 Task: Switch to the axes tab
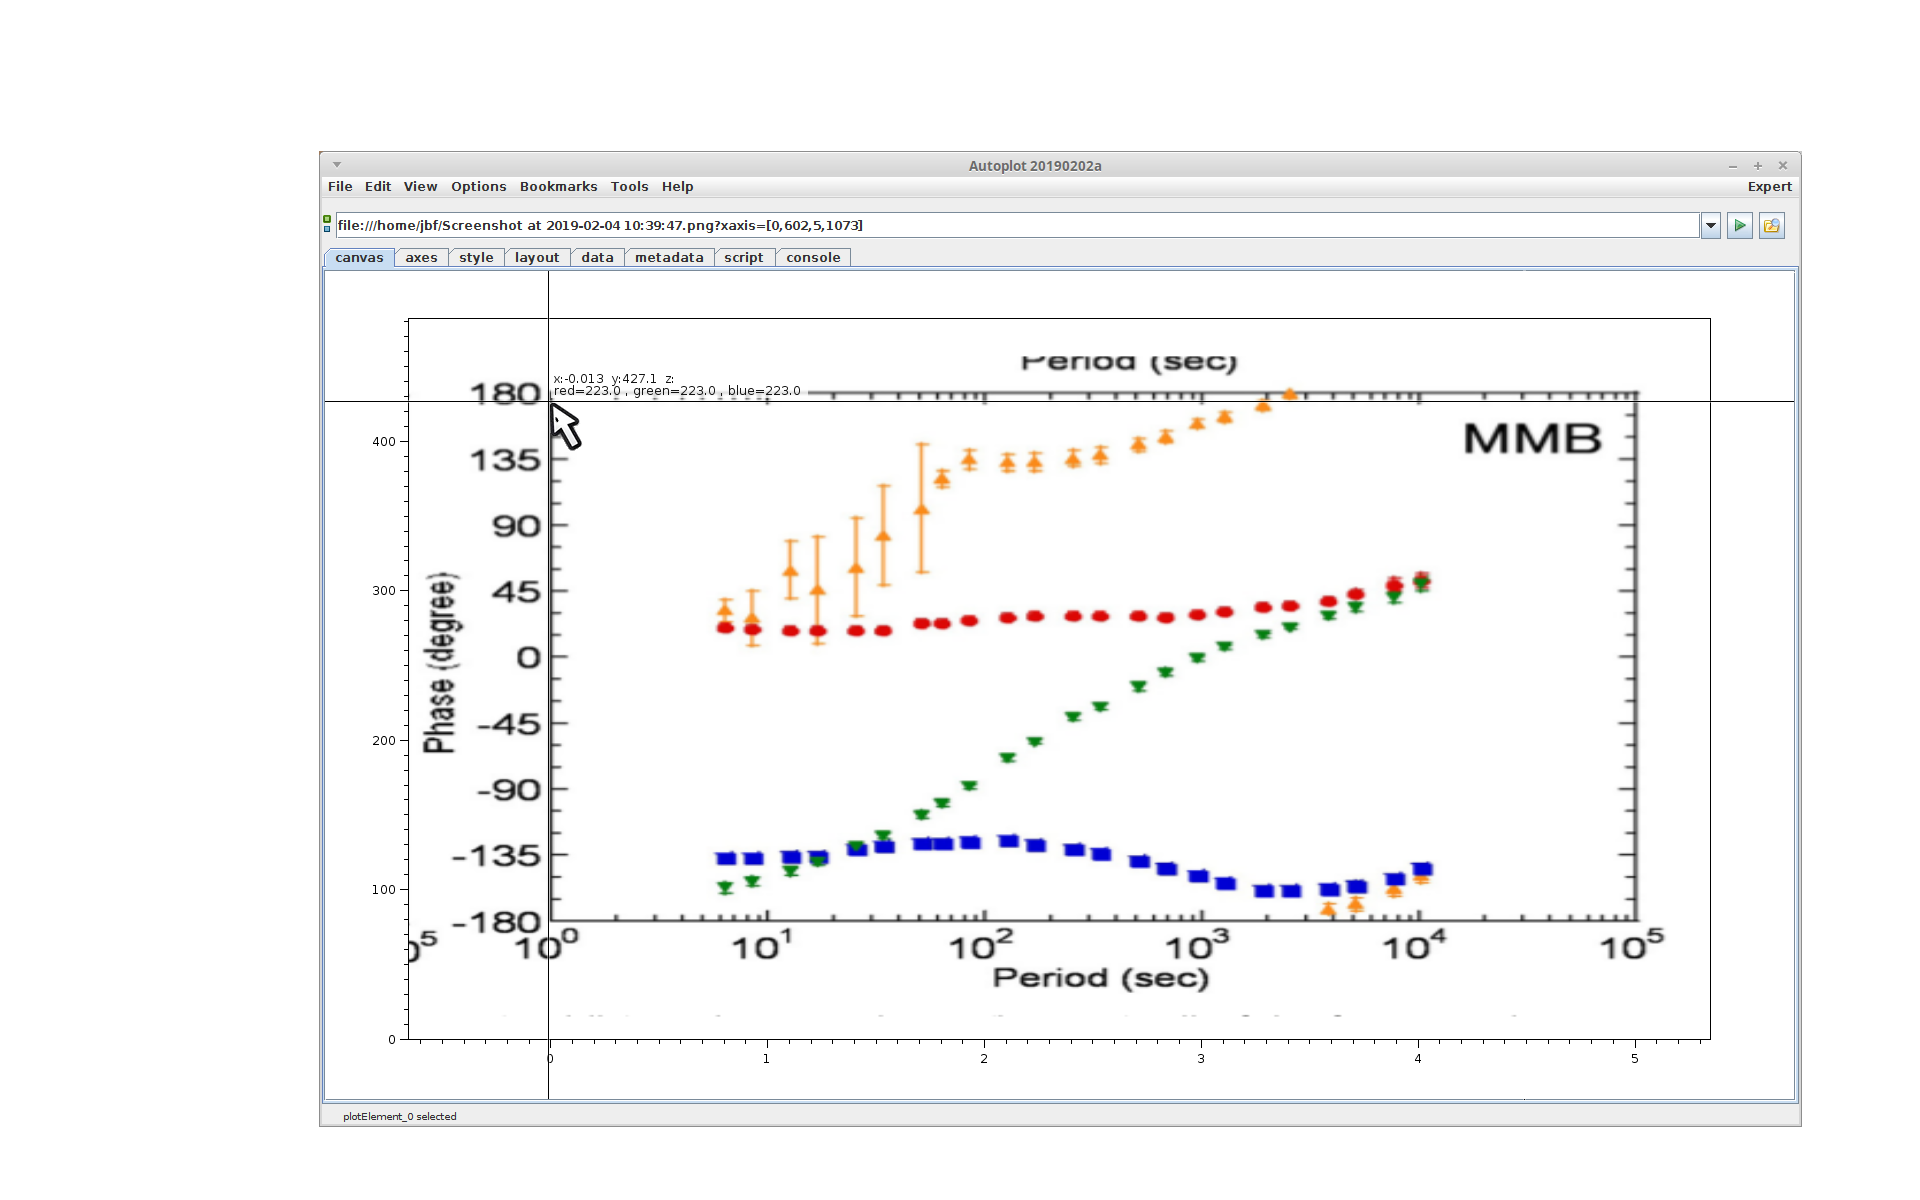point(421,258)
